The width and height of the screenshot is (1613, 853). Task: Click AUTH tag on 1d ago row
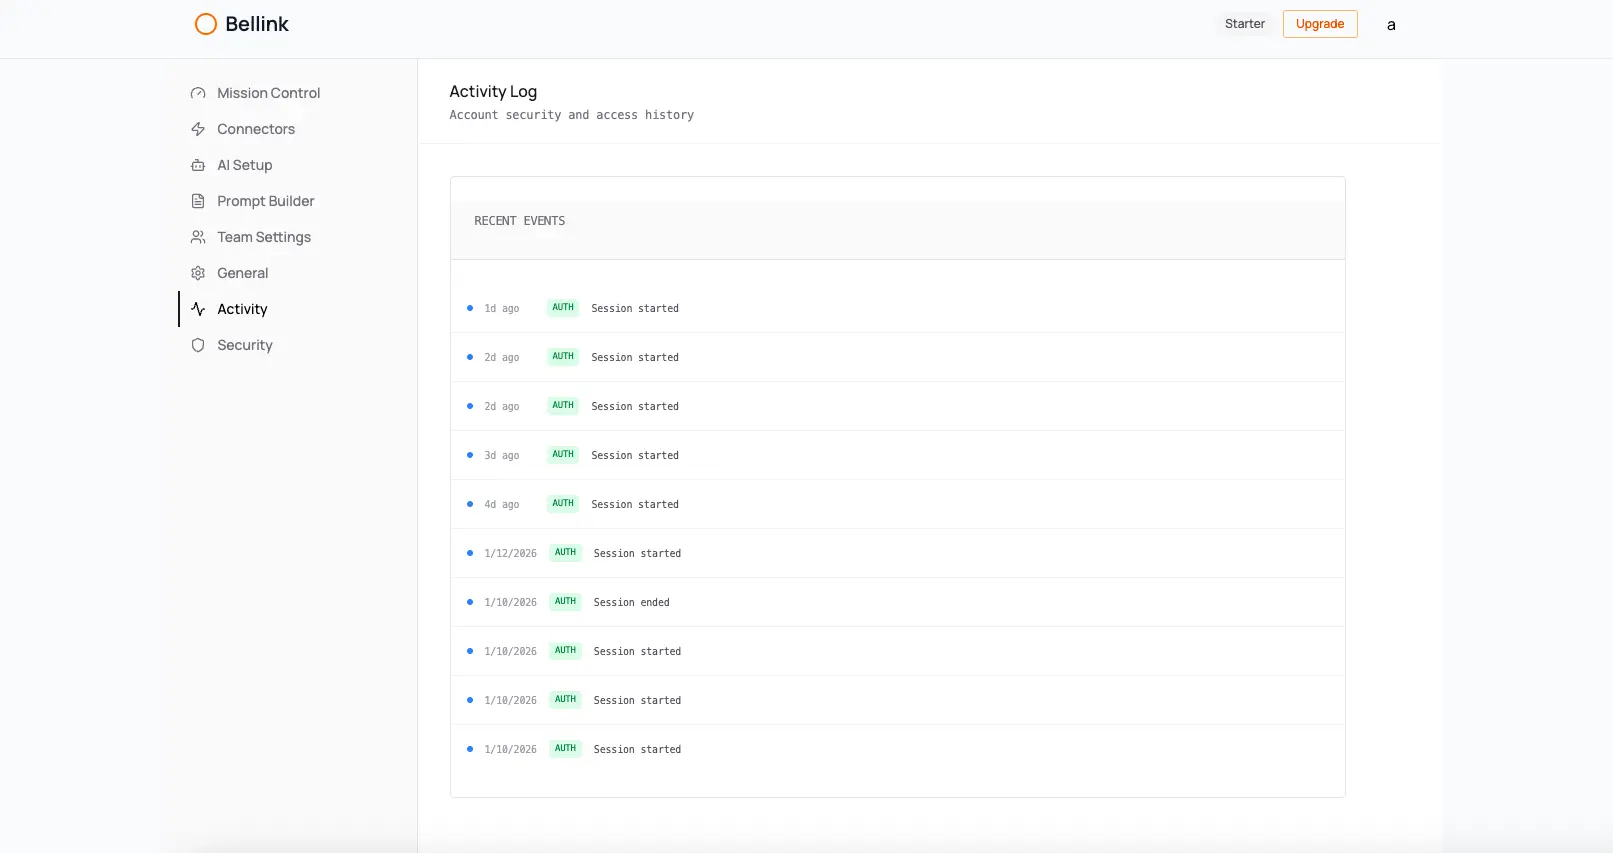(563, 307)
